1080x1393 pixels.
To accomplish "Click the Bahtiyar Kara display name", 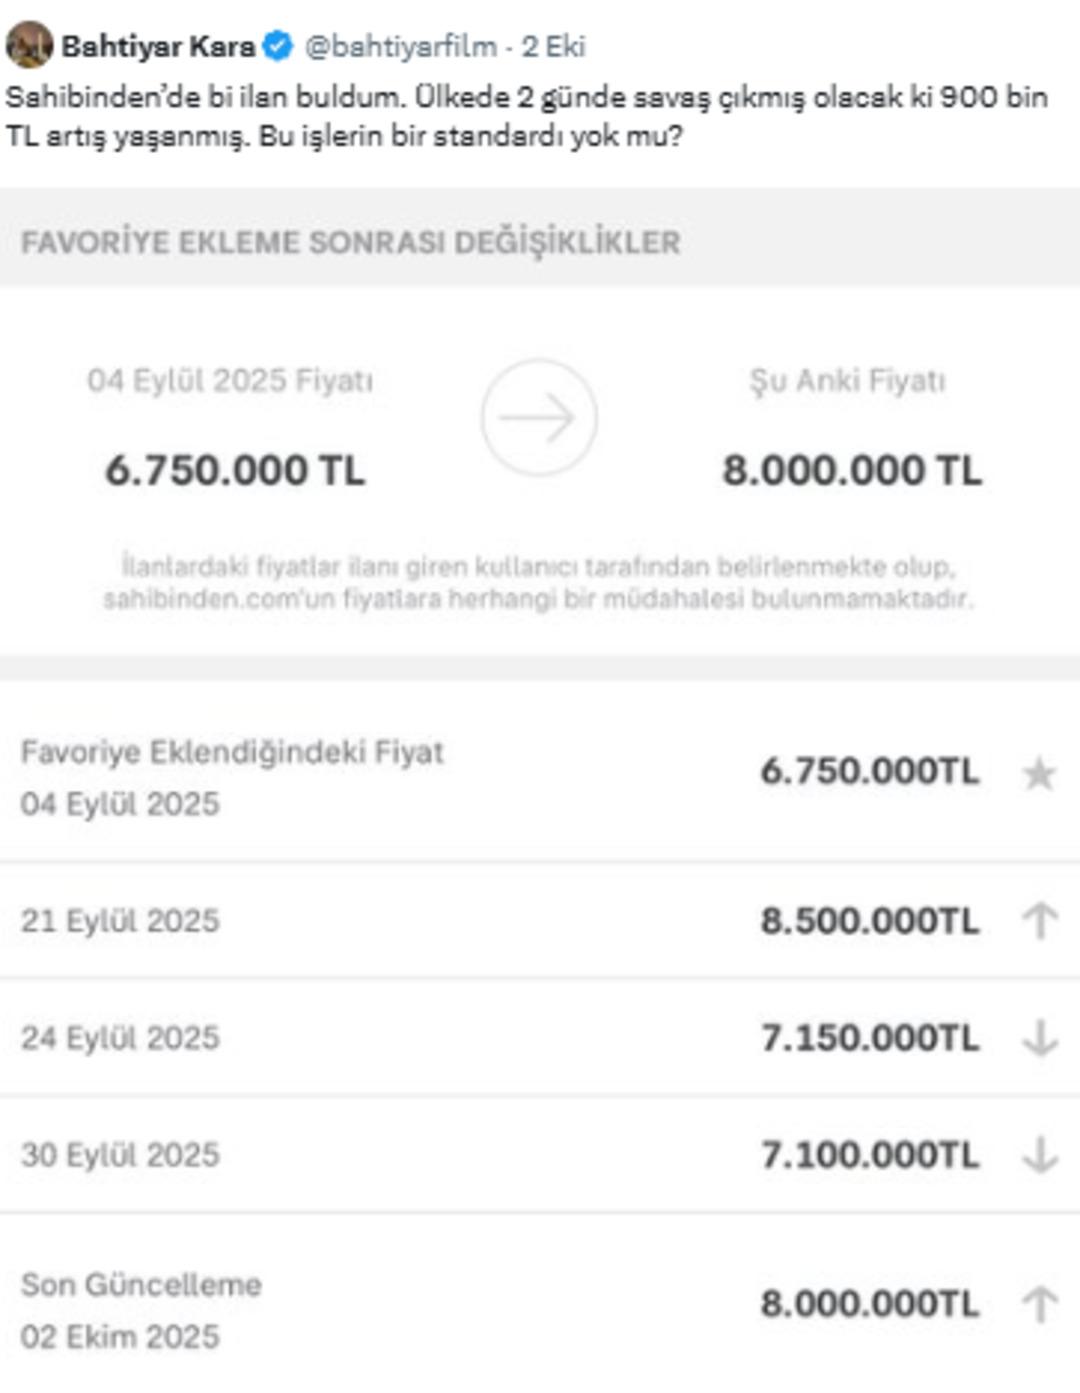I will pyautogui.click(x=158, y=46).
